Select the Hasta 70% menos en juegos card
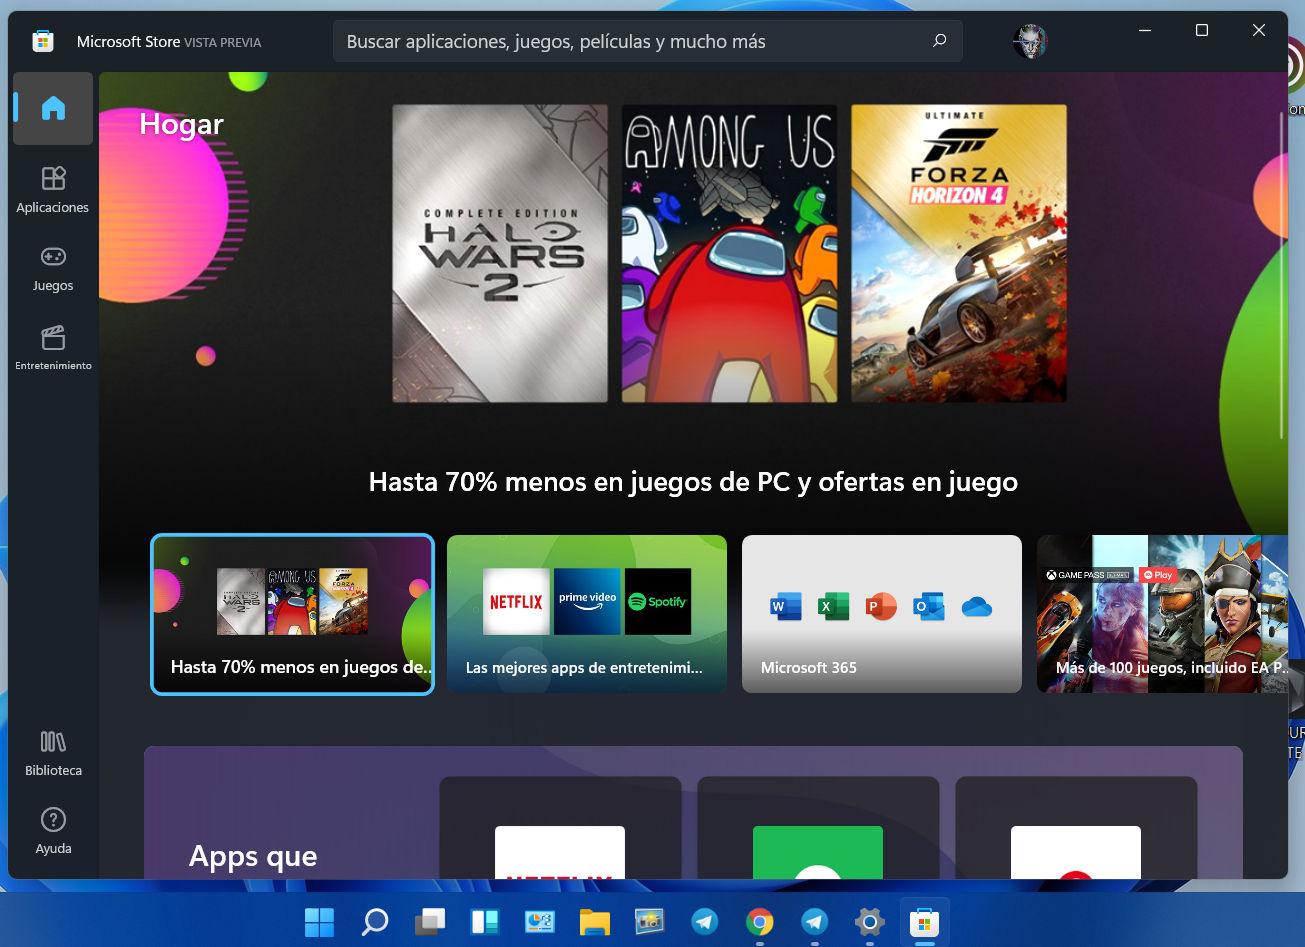This screenshot has height=947, width=1305. click(x=292, y=614)
